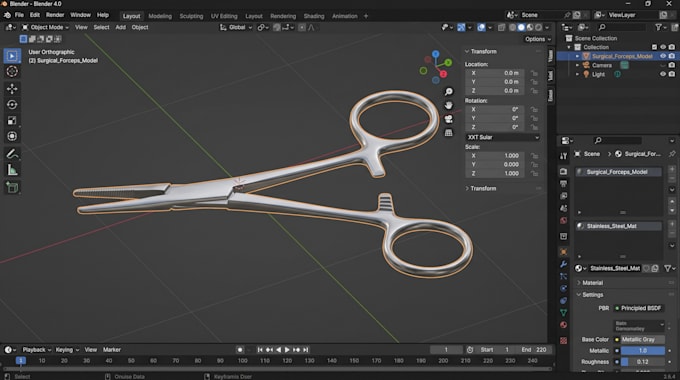Click the End frame 220 field
Viewport: 680px width, 380px height.
click(535, 350)
